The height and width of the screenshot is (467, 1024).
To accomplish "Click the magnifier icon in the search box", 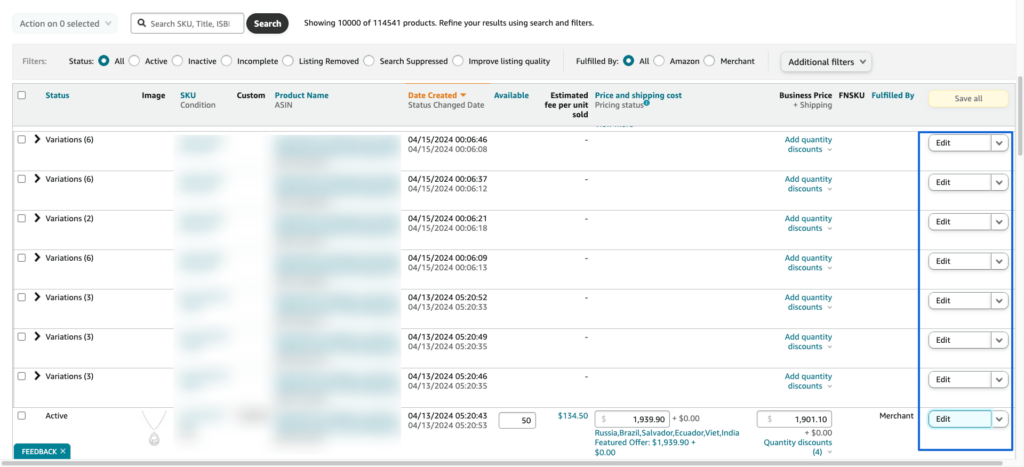I will (x=141, y=24).
